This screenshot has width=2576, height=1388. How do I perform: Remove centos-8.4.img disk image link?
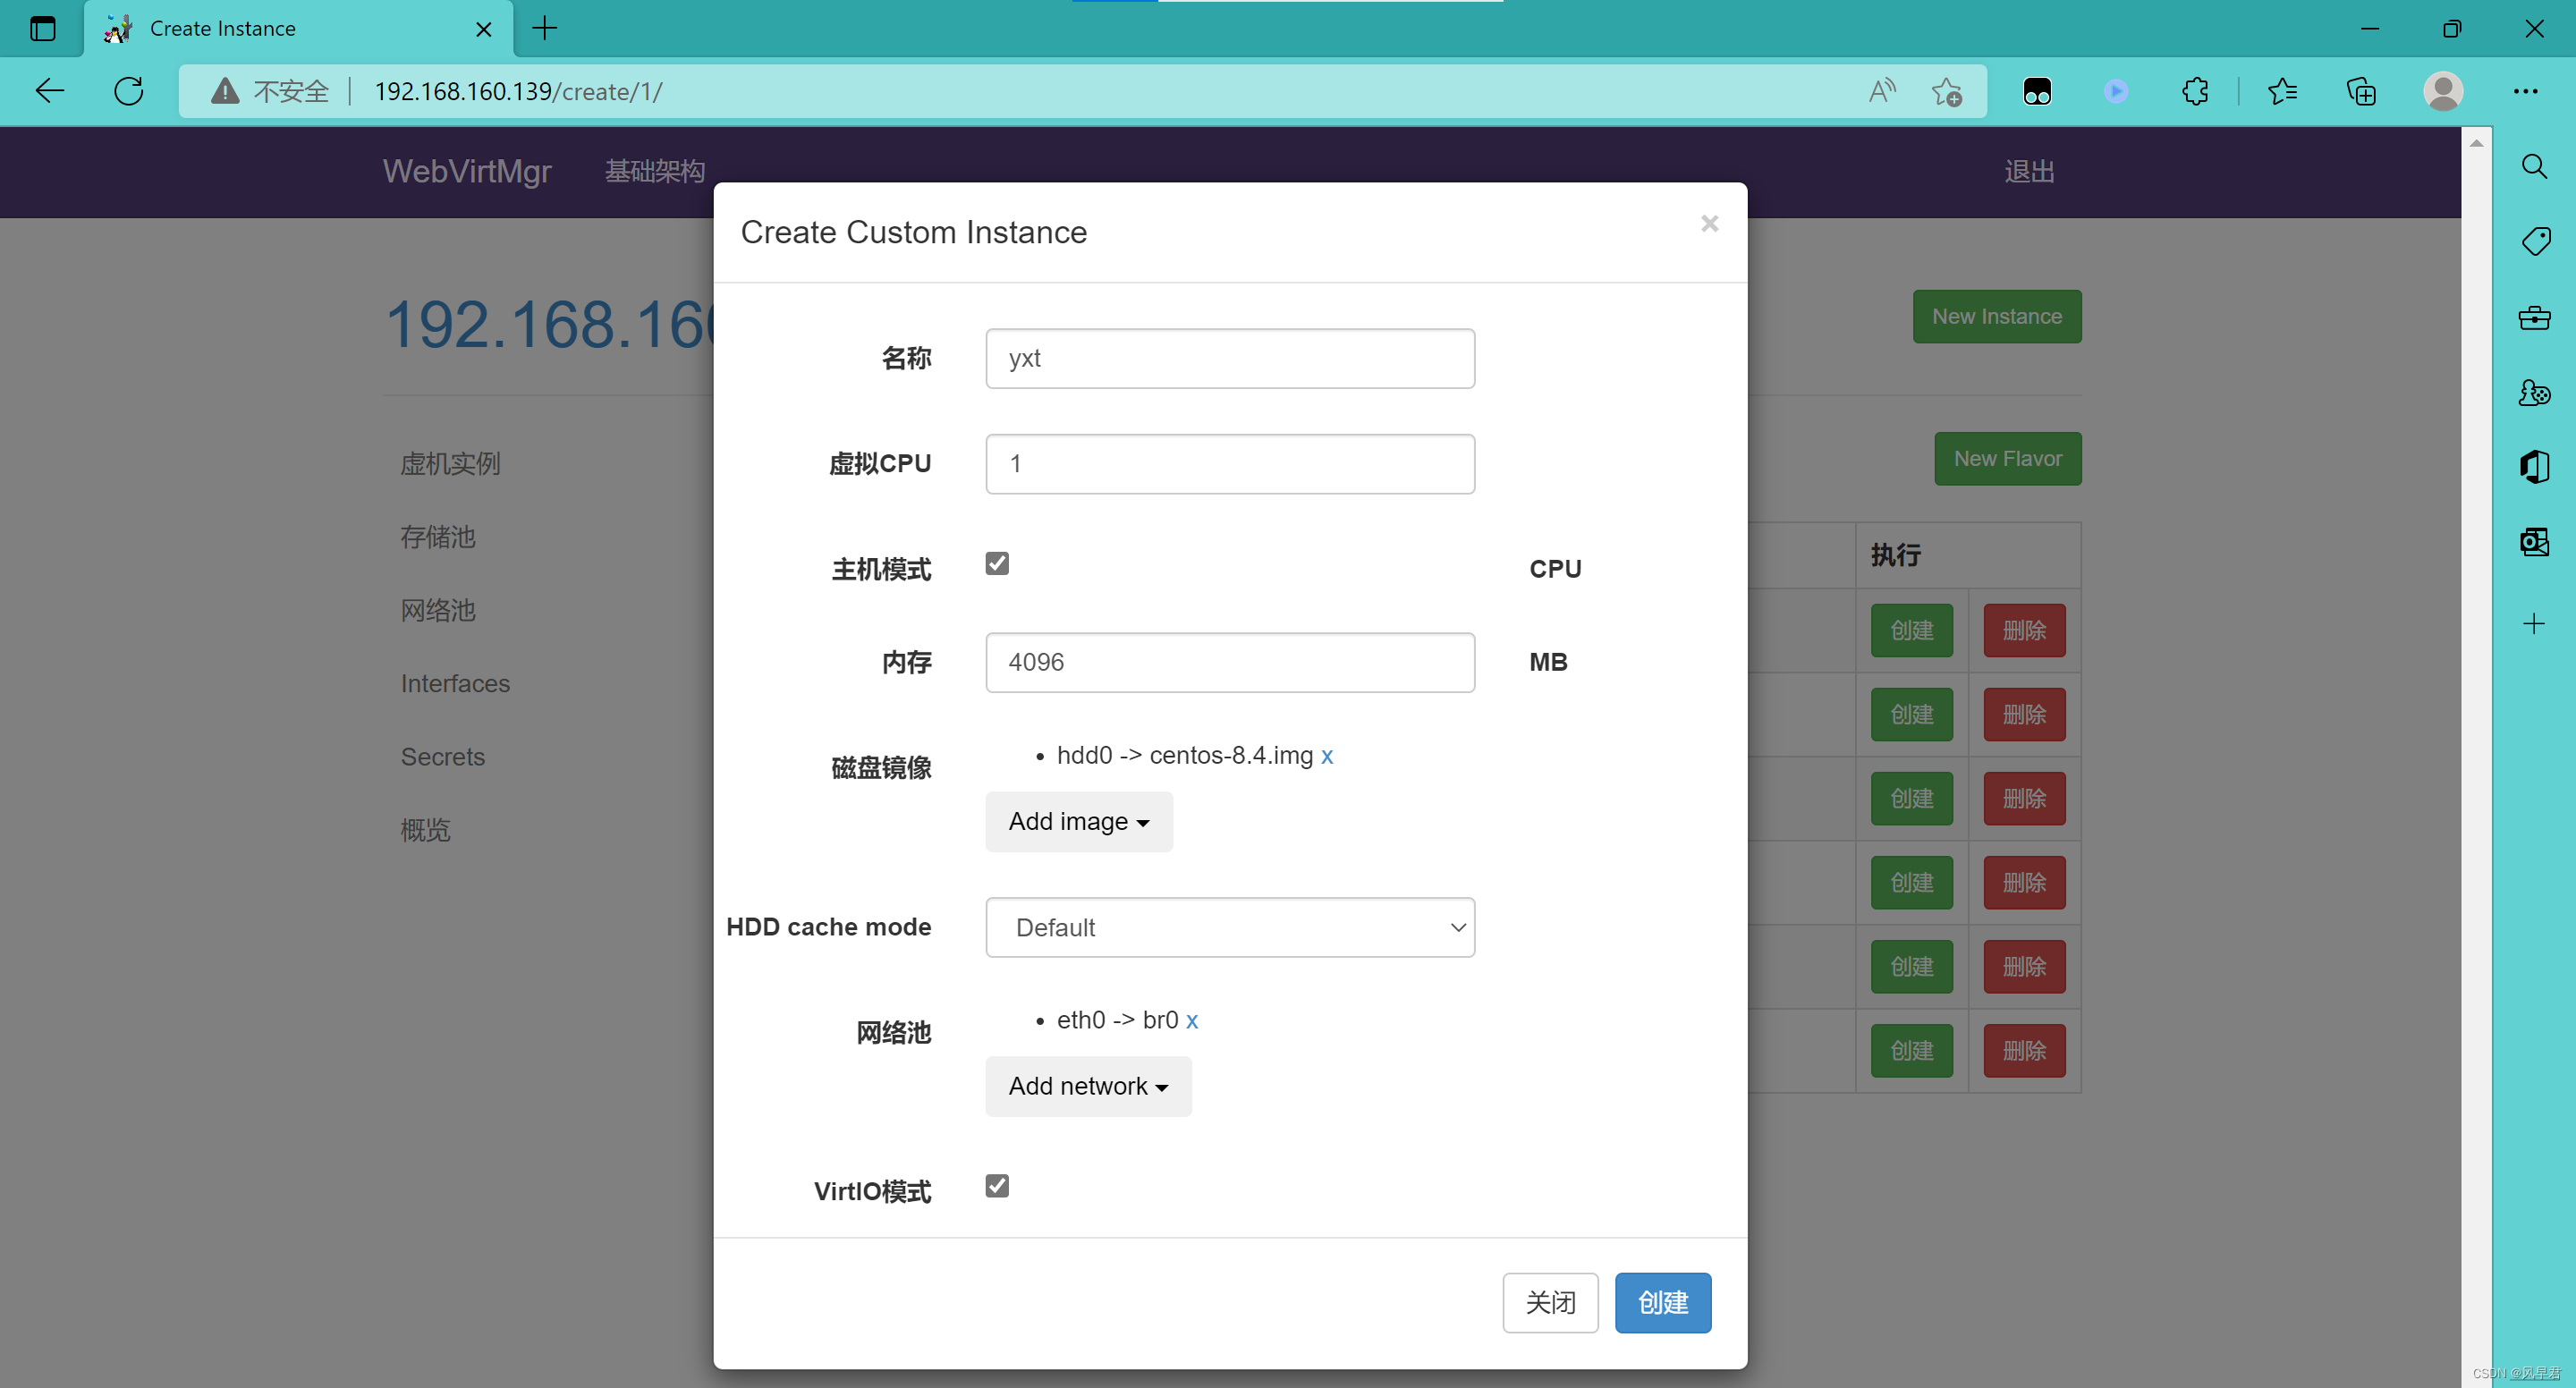[1326, 756]
